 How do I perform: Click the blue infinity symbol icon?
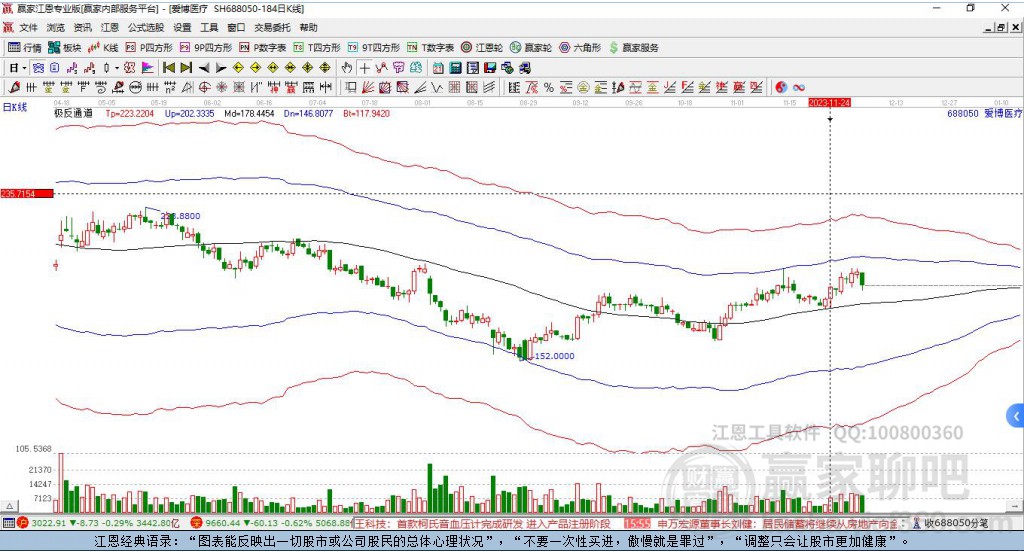coord(799,87)
